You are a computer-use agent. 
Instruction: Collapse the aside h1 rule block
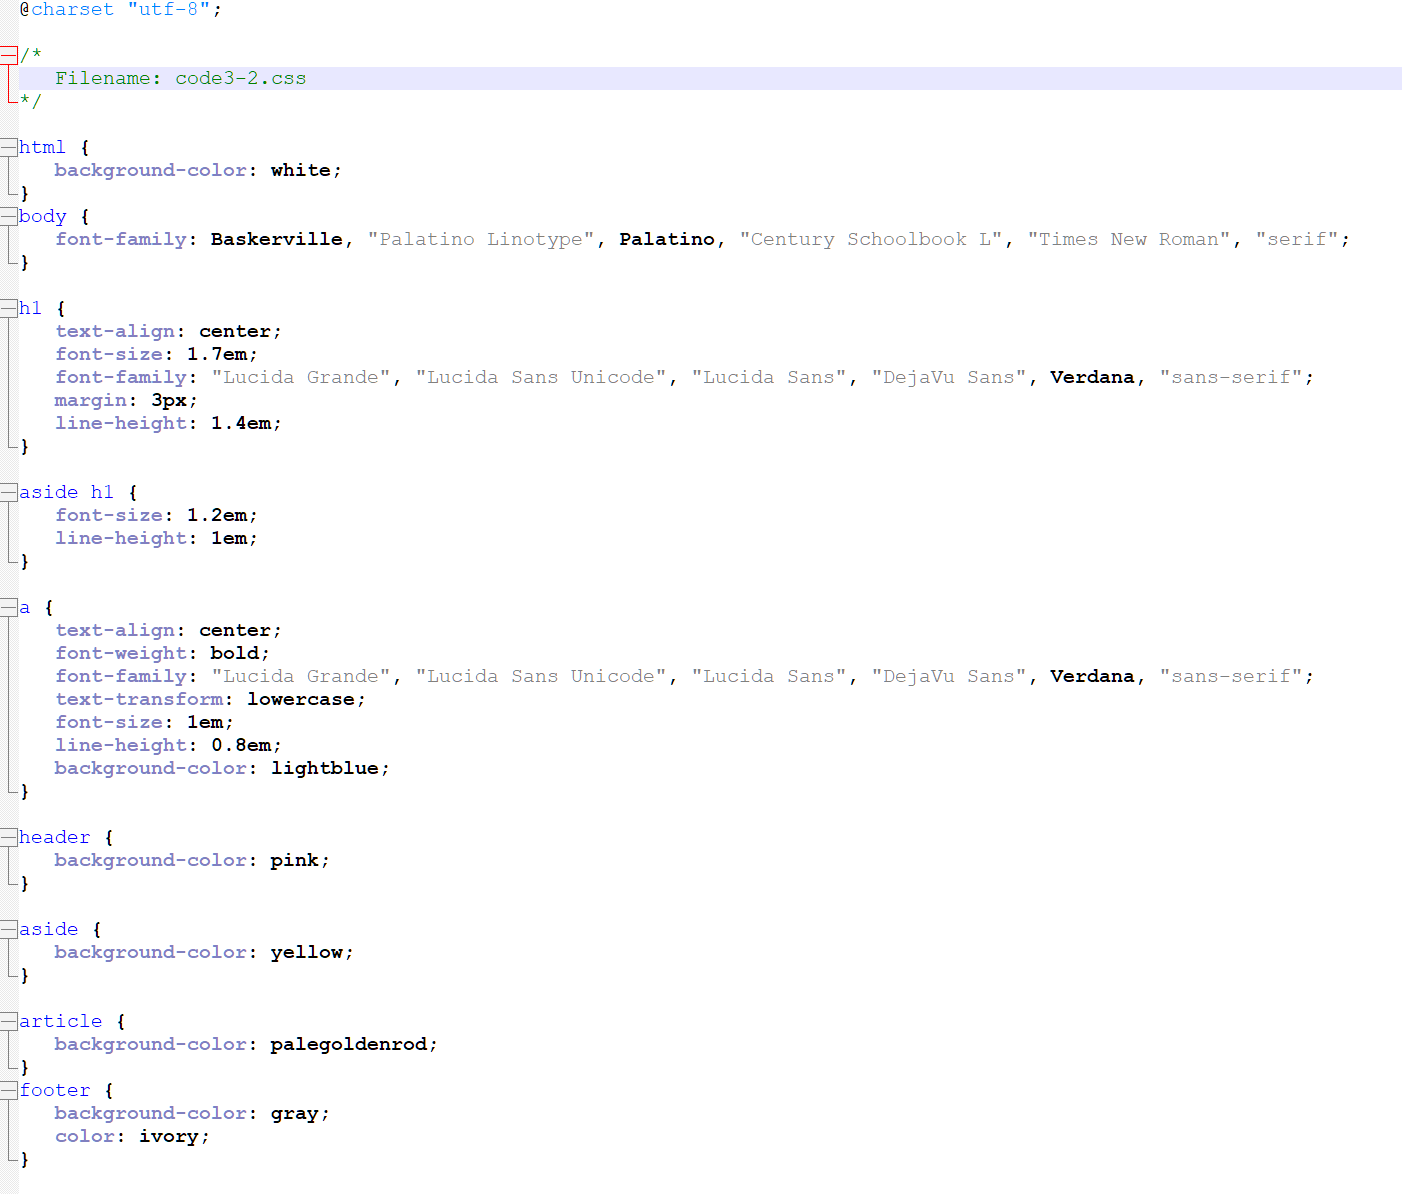[8, 491]
